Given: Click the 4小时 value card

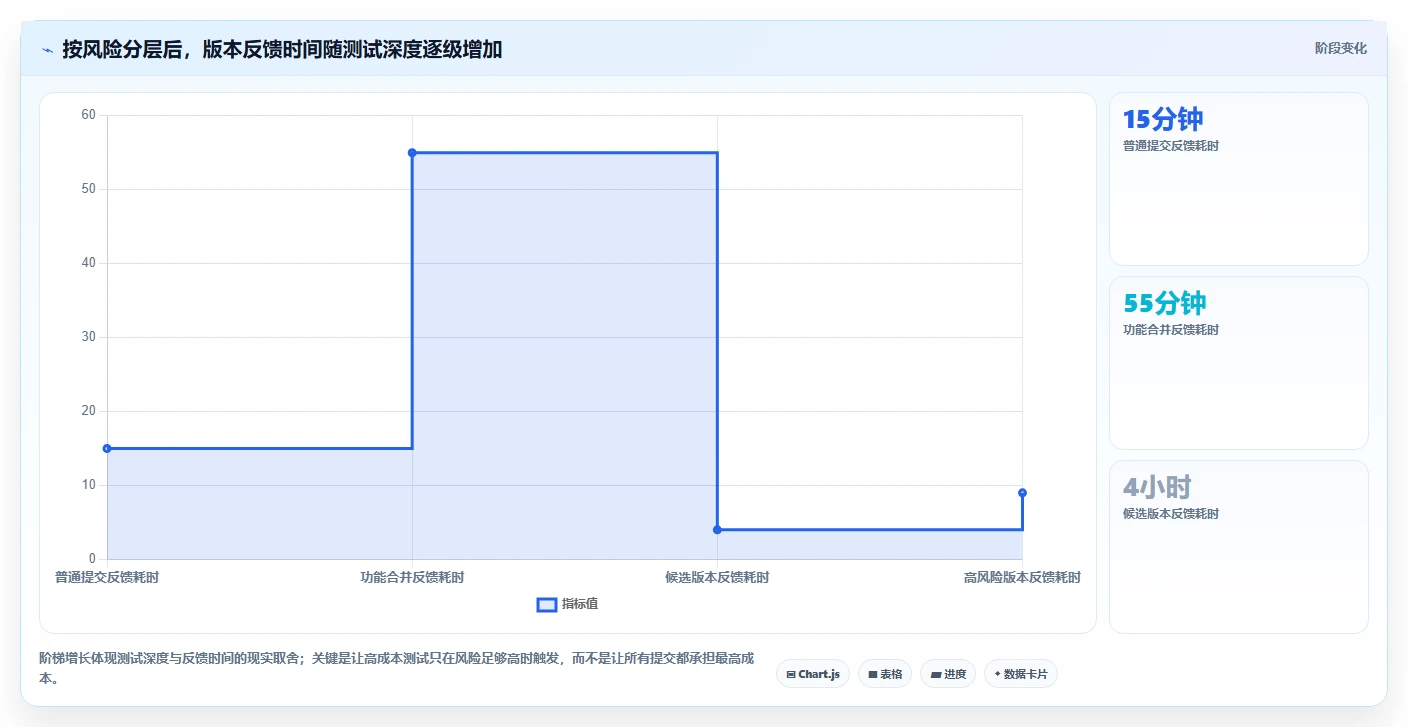Looking at the screenshot, I should 1239,547.
